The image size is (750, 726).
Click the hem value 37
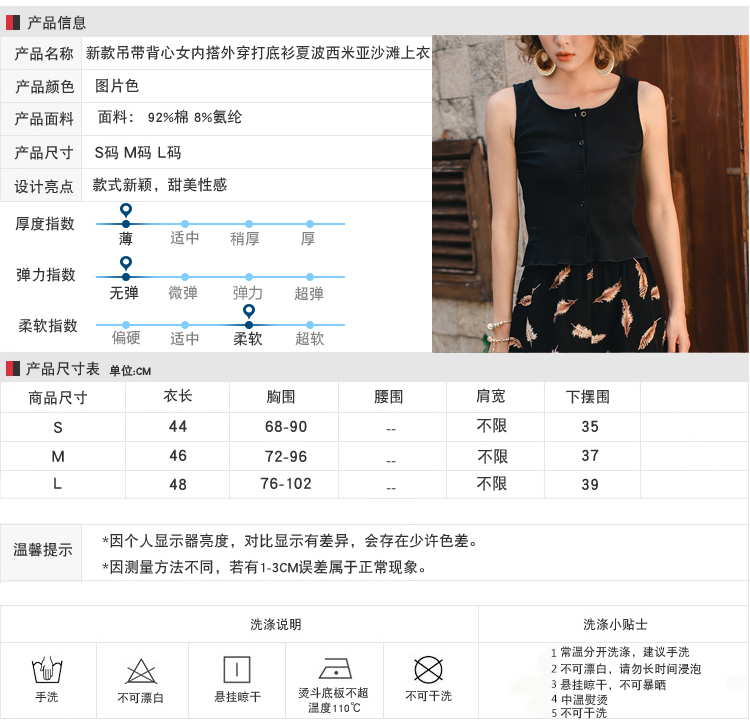tap(590, 455)
